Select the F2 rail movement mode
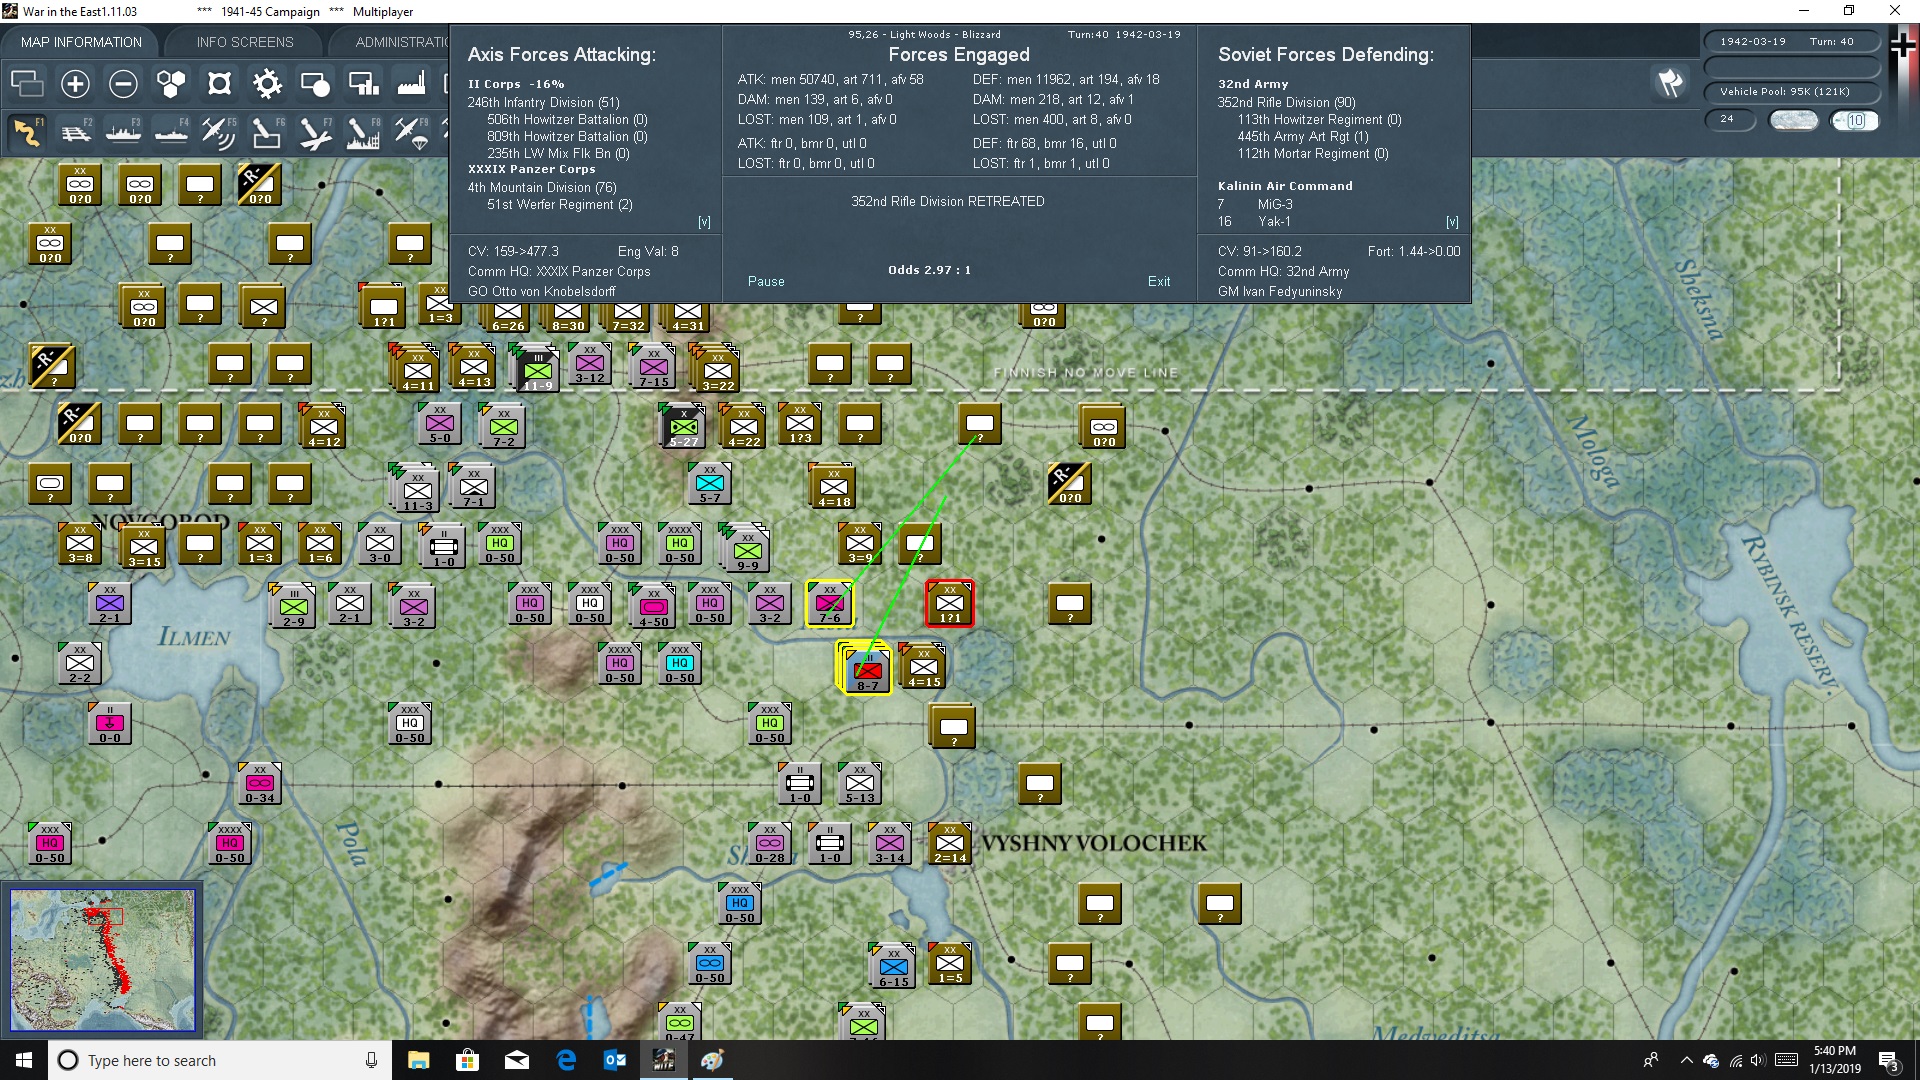This screenshot has height=1080, width=1920. pyautogui.click(x=75, y=132)
